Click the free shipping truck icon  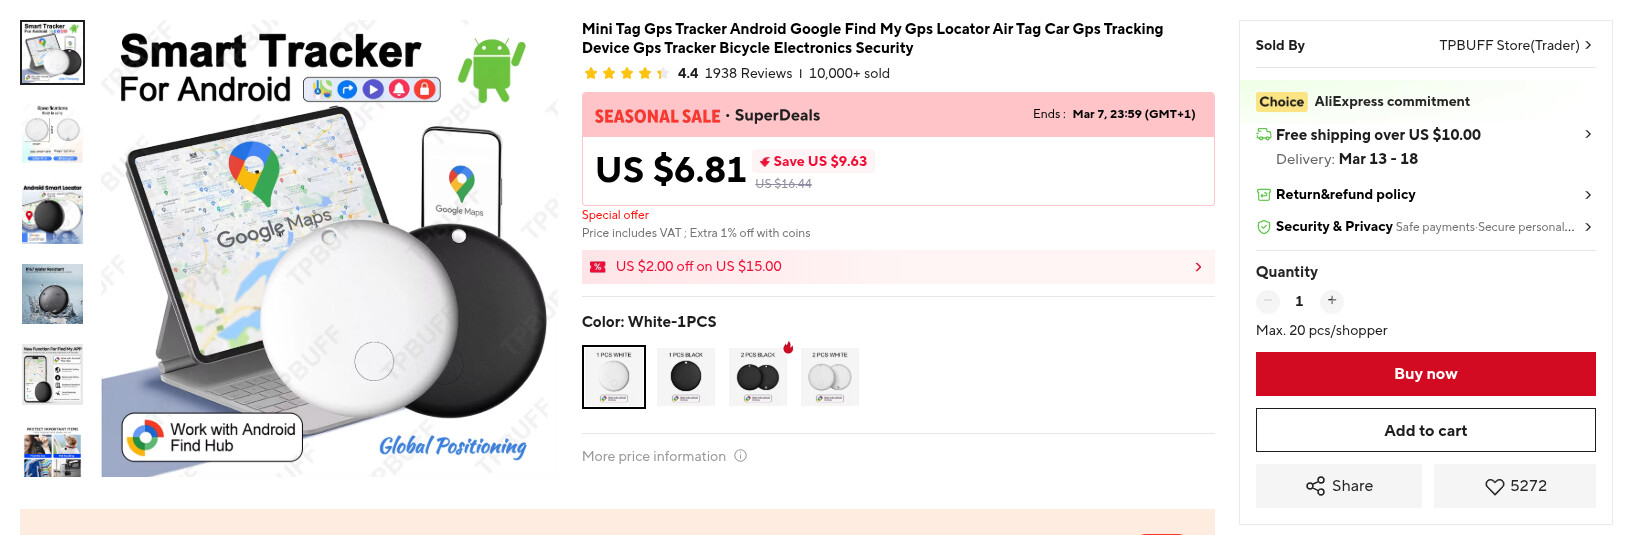pos(1264,134)
